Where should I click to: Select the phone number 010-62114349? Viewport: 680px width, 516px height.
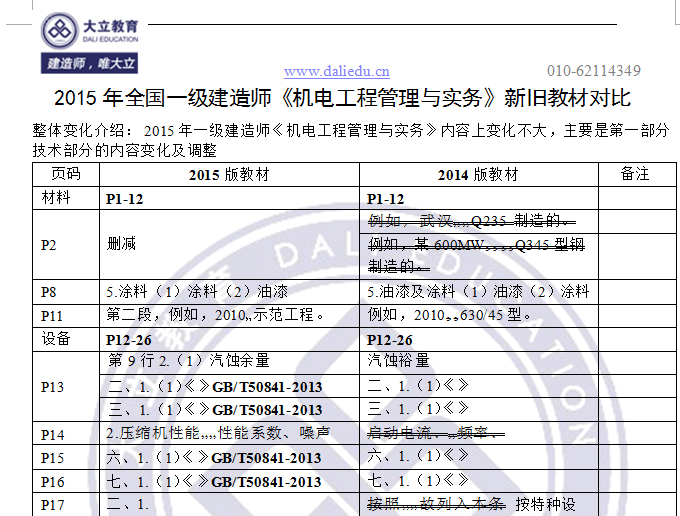[x=594, y=71]
